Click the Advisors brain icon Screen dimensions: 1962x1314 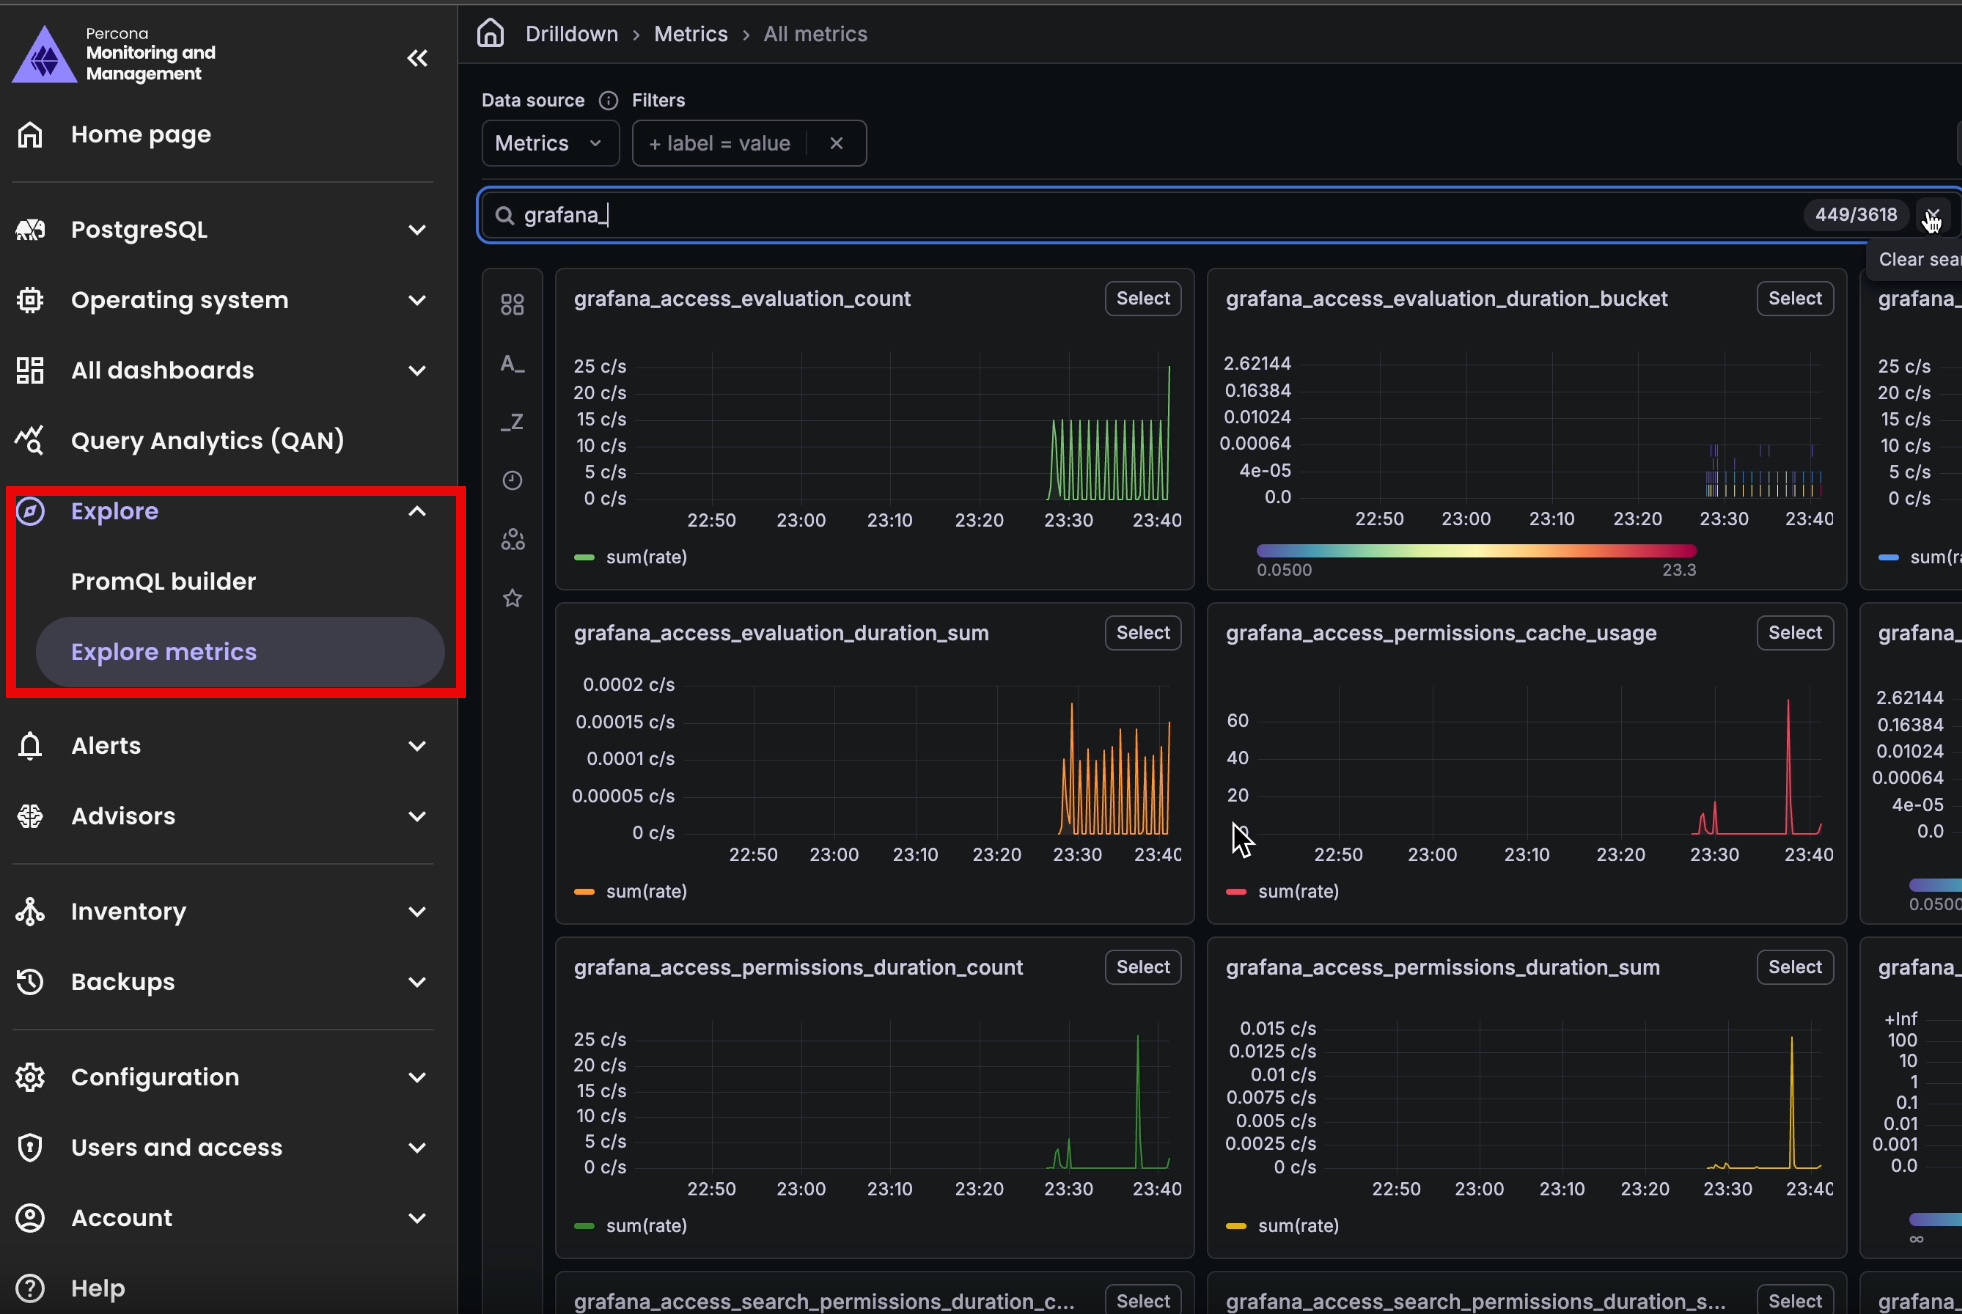(30, 816)
